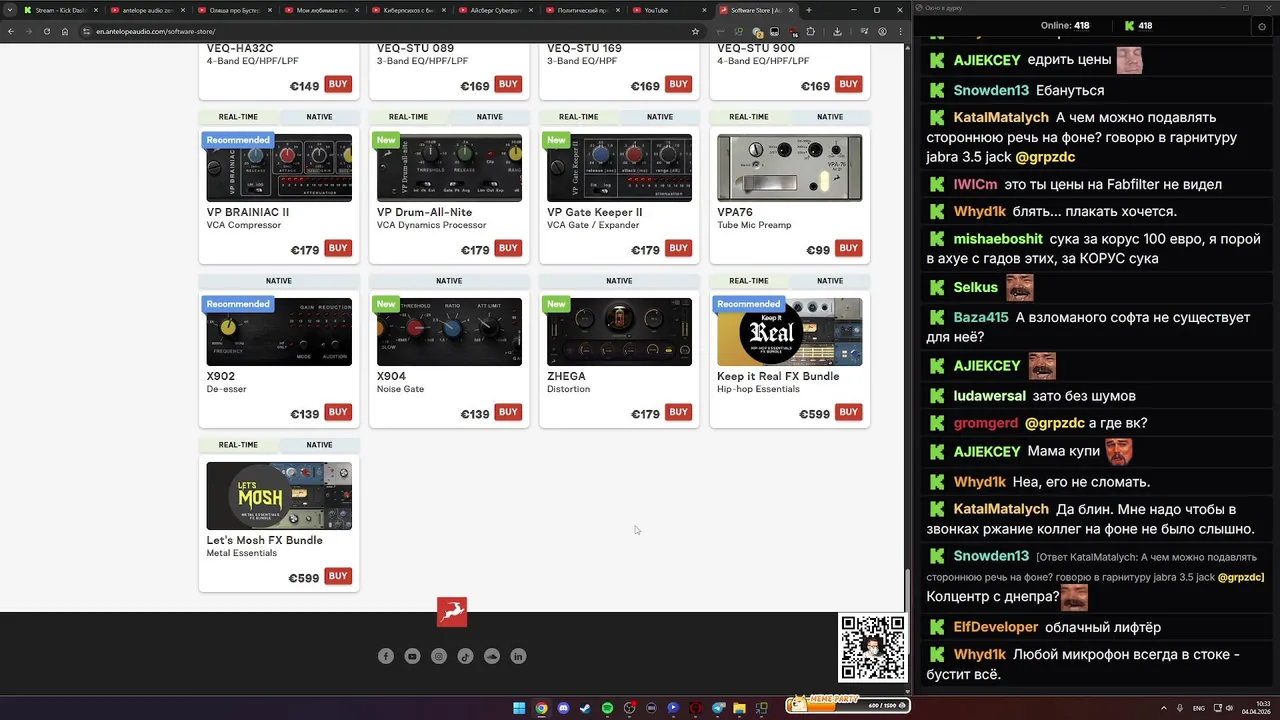
Task: Click microphone icon in system tray
Action: coord(1180,708)
